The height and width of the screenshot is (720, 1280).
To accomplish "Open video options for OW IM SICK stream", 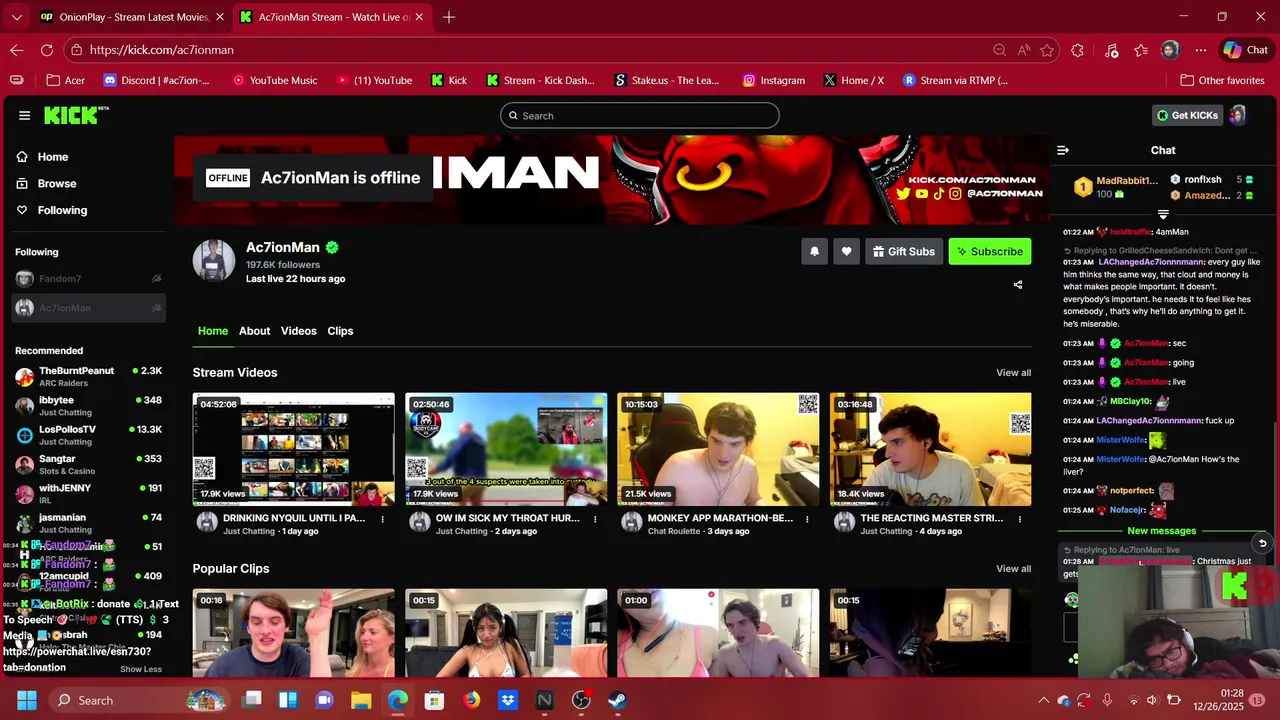I will (x=595, y=519).
